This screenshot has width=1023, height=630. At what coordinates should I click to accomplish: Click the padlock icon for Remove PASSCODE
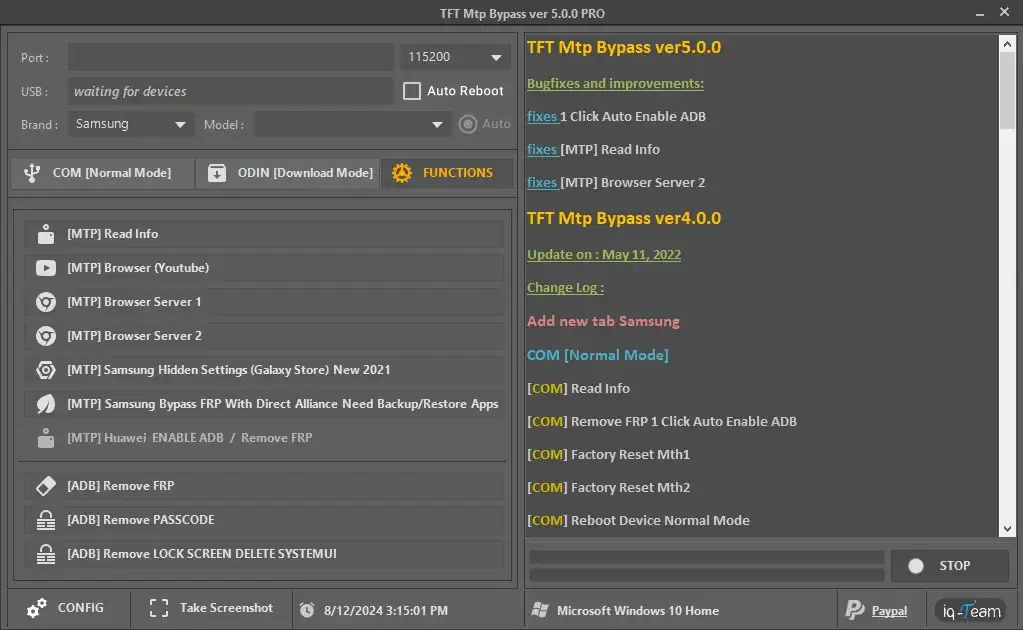pos(46,520)
